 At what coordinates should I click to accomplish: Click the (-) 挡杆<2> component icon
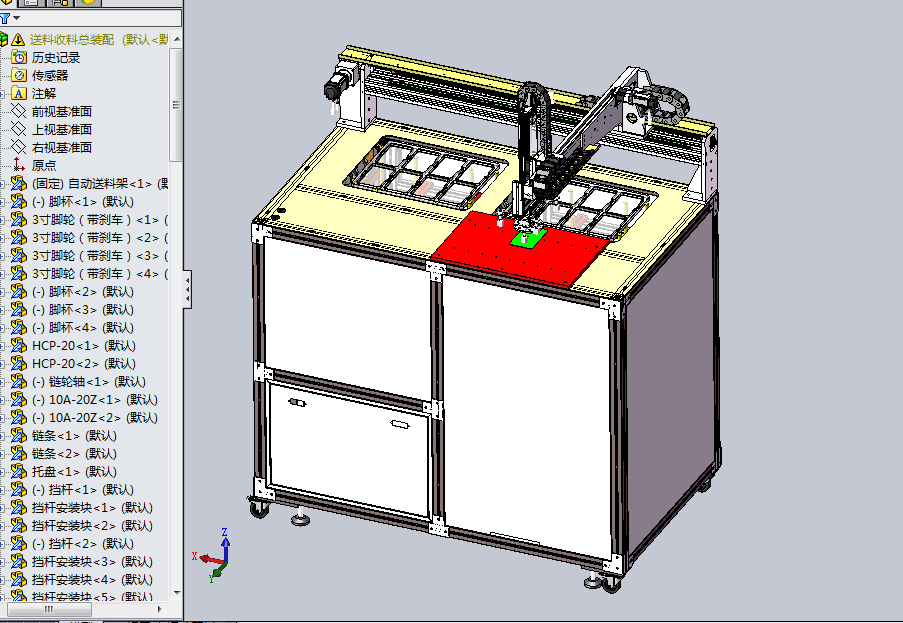19,543
